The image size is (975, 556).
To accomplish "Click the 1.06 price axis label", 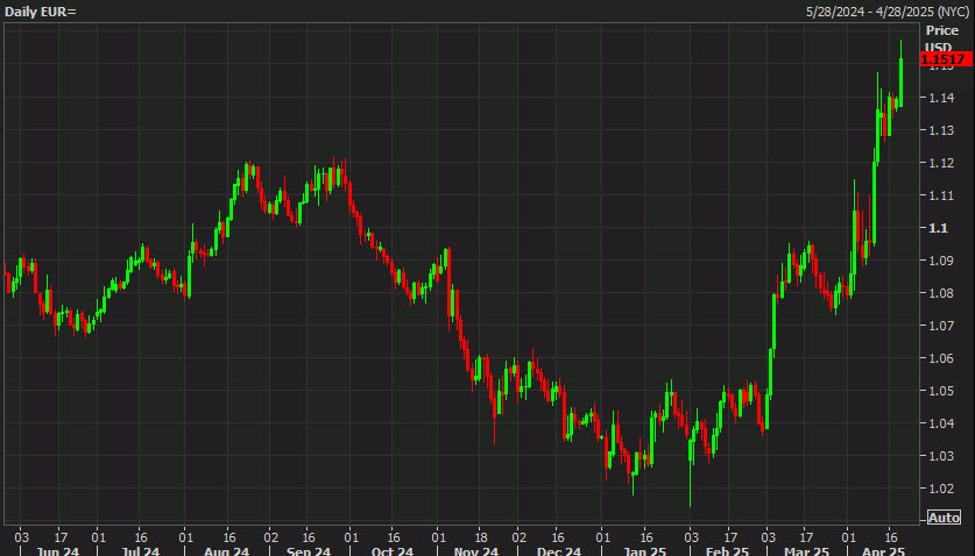I will 941,358.
